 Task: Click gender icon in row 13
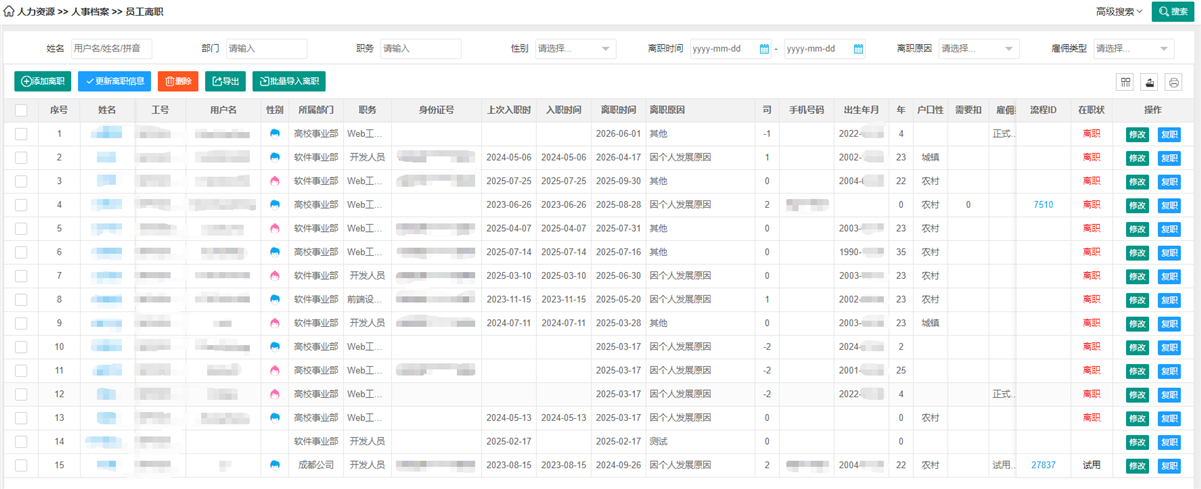273,418
